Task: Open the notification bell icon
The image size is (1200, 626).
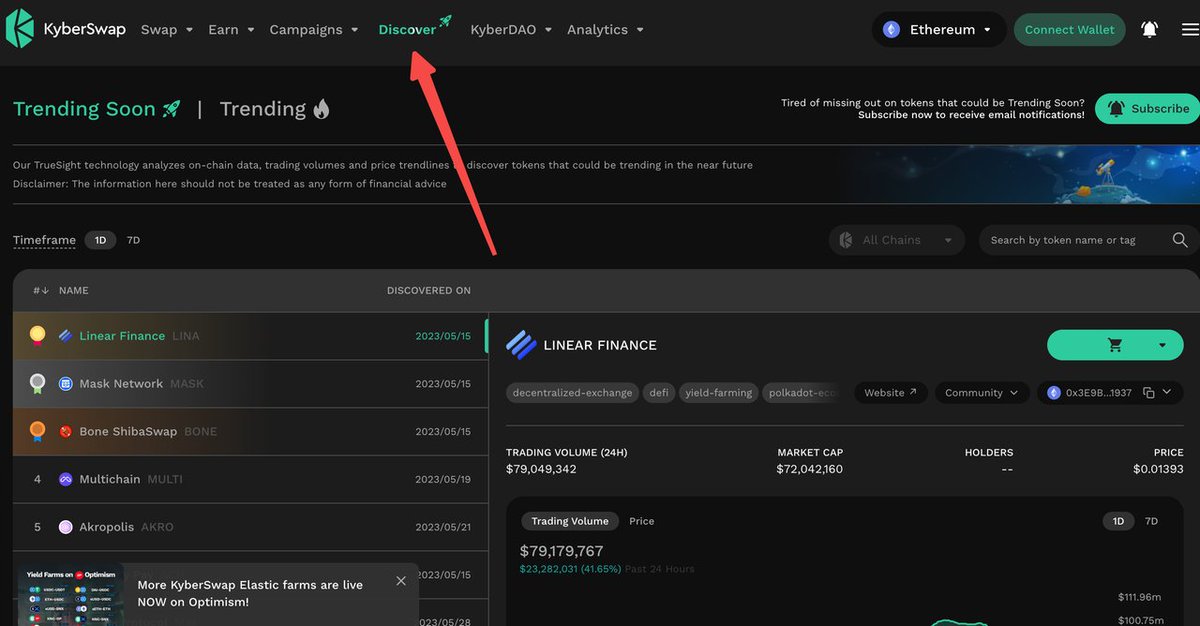Action: coord(1149,30)
